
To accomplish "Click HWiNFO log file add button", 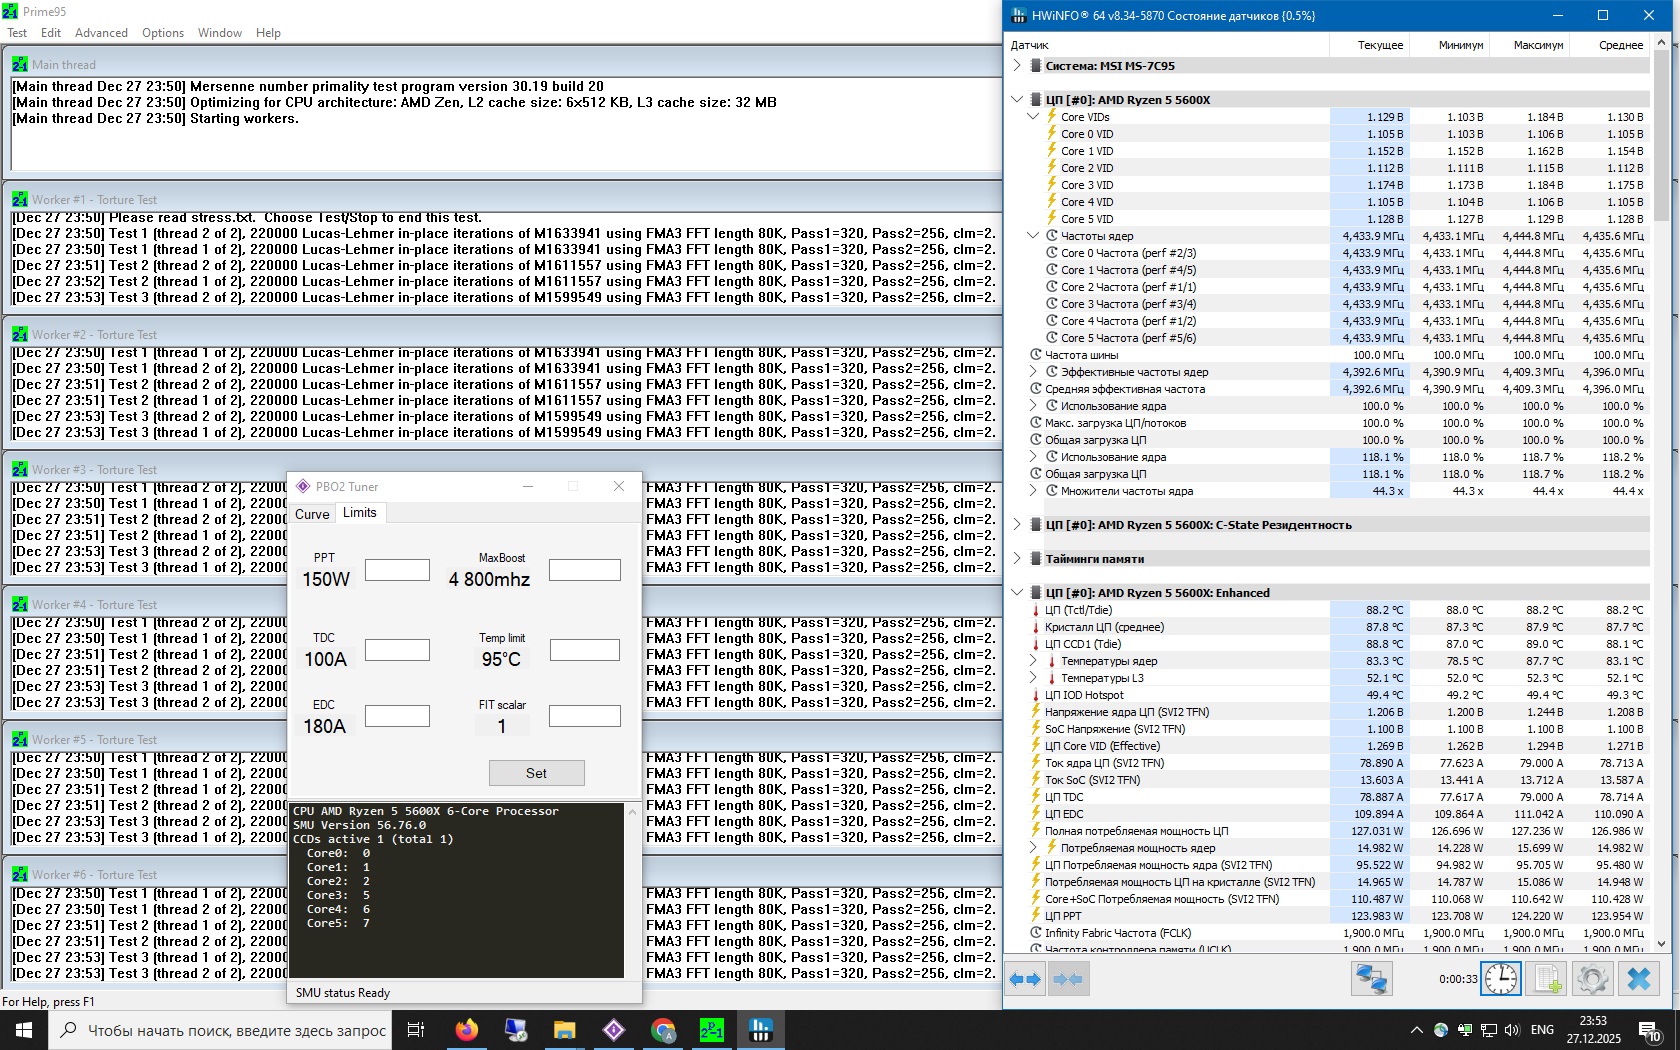I will click(1547, 979).
